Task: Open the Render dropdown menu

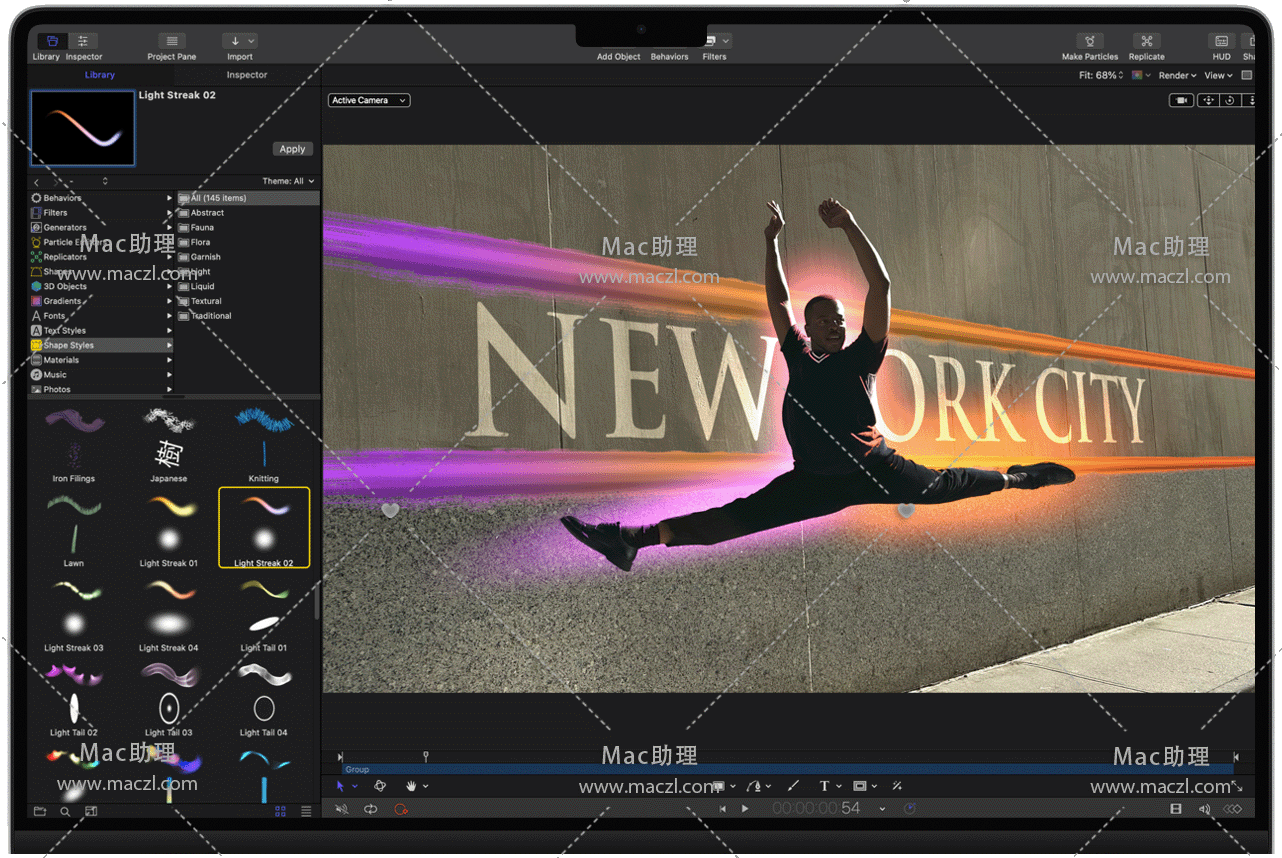Action: click(x=1177, y=75)
